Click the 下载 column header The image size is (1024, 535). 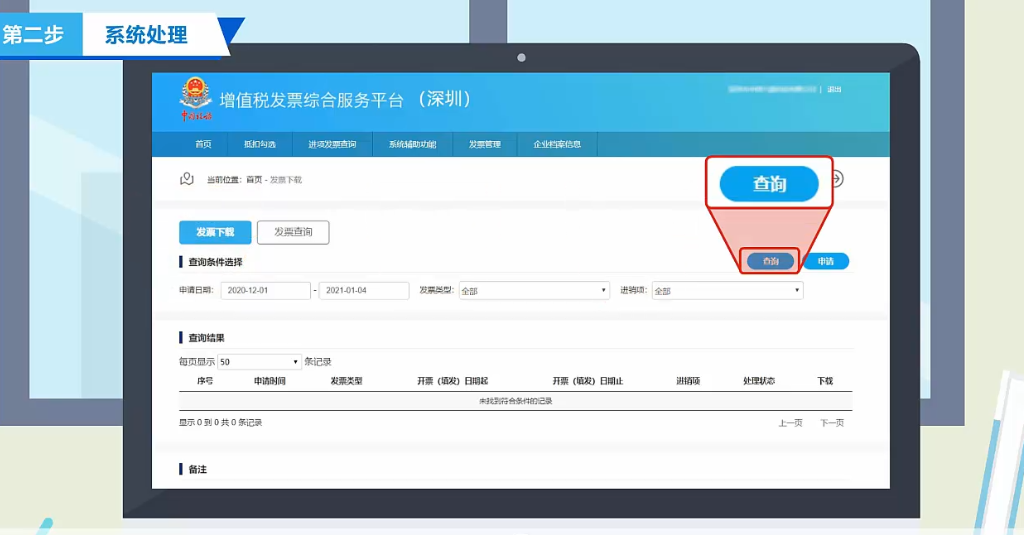(825, 381)
